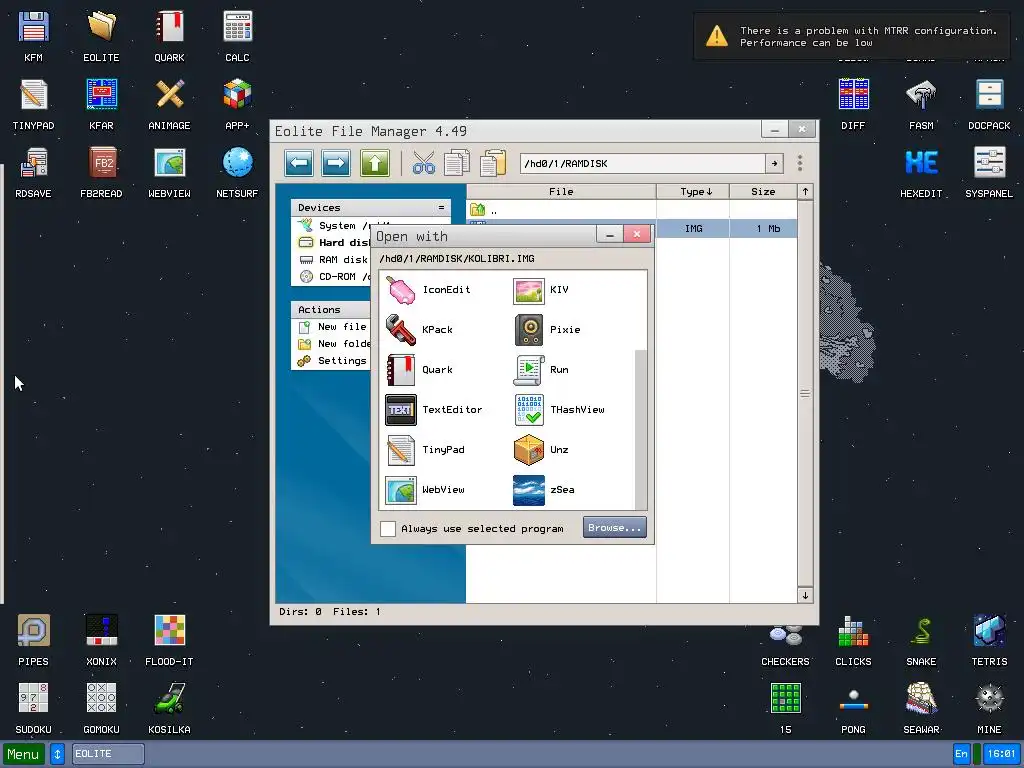Open SYSPANEL desktop icon
The height and width of the screenshot is (768, 1024).
[989, 172]
